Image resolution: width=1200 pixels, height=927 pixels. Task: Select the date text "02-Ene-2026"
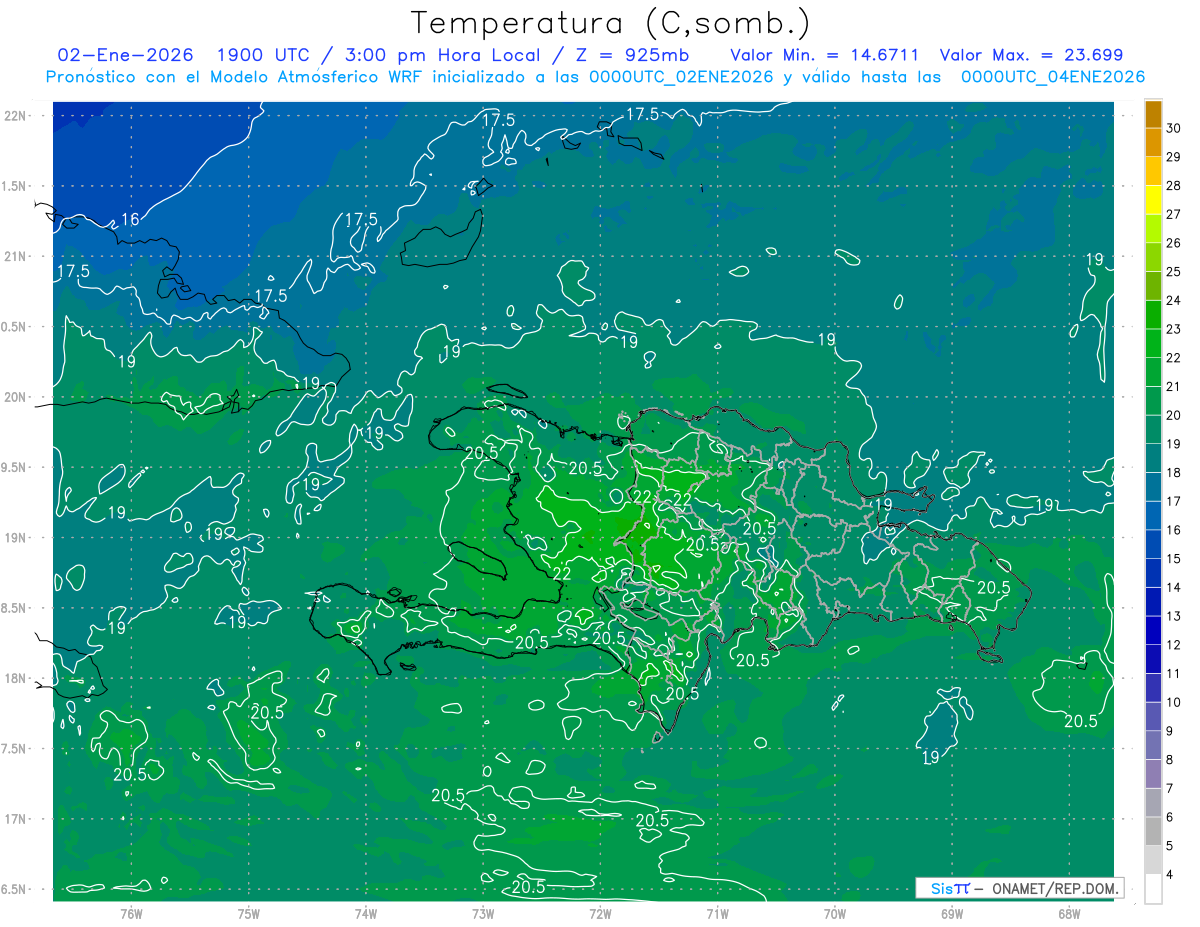127,55
